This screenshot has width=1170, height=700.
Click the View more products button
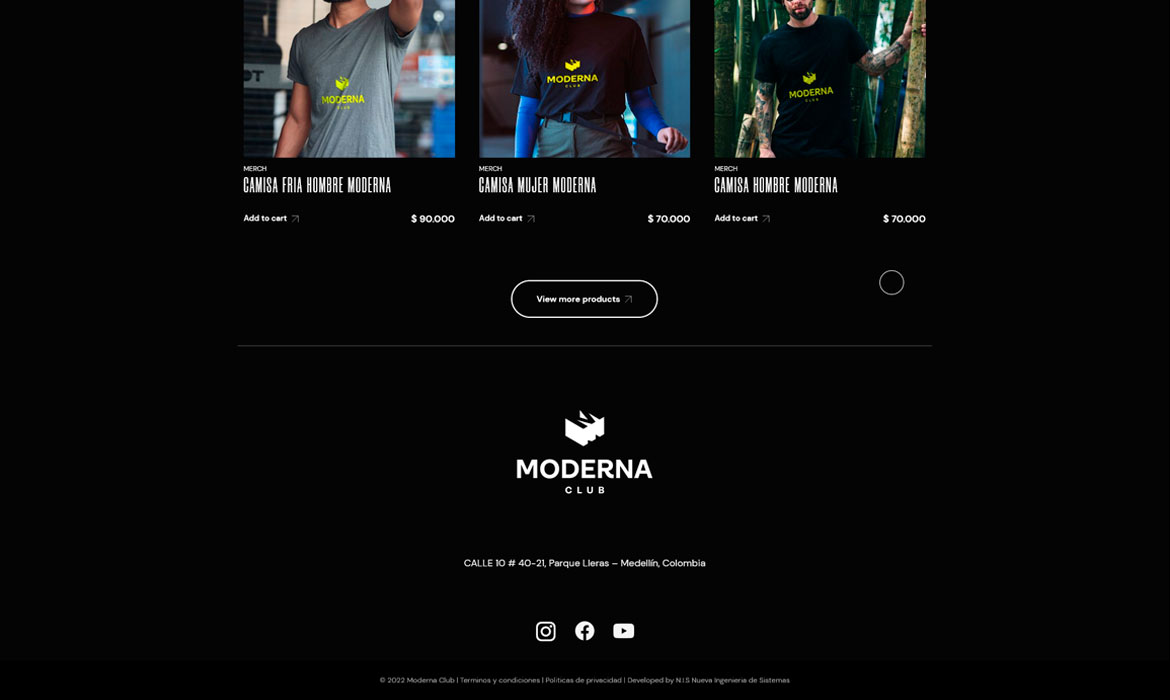point(584,299)
